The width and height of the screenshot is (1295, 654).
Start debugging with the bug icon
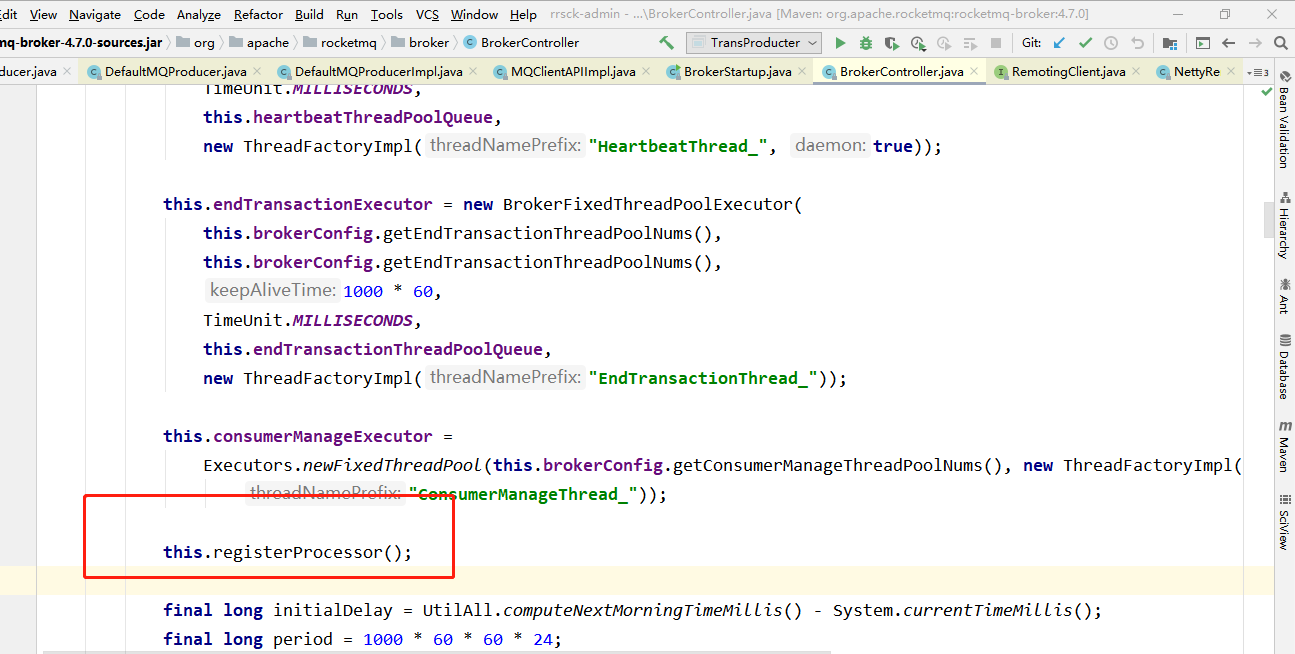point(866,43)
